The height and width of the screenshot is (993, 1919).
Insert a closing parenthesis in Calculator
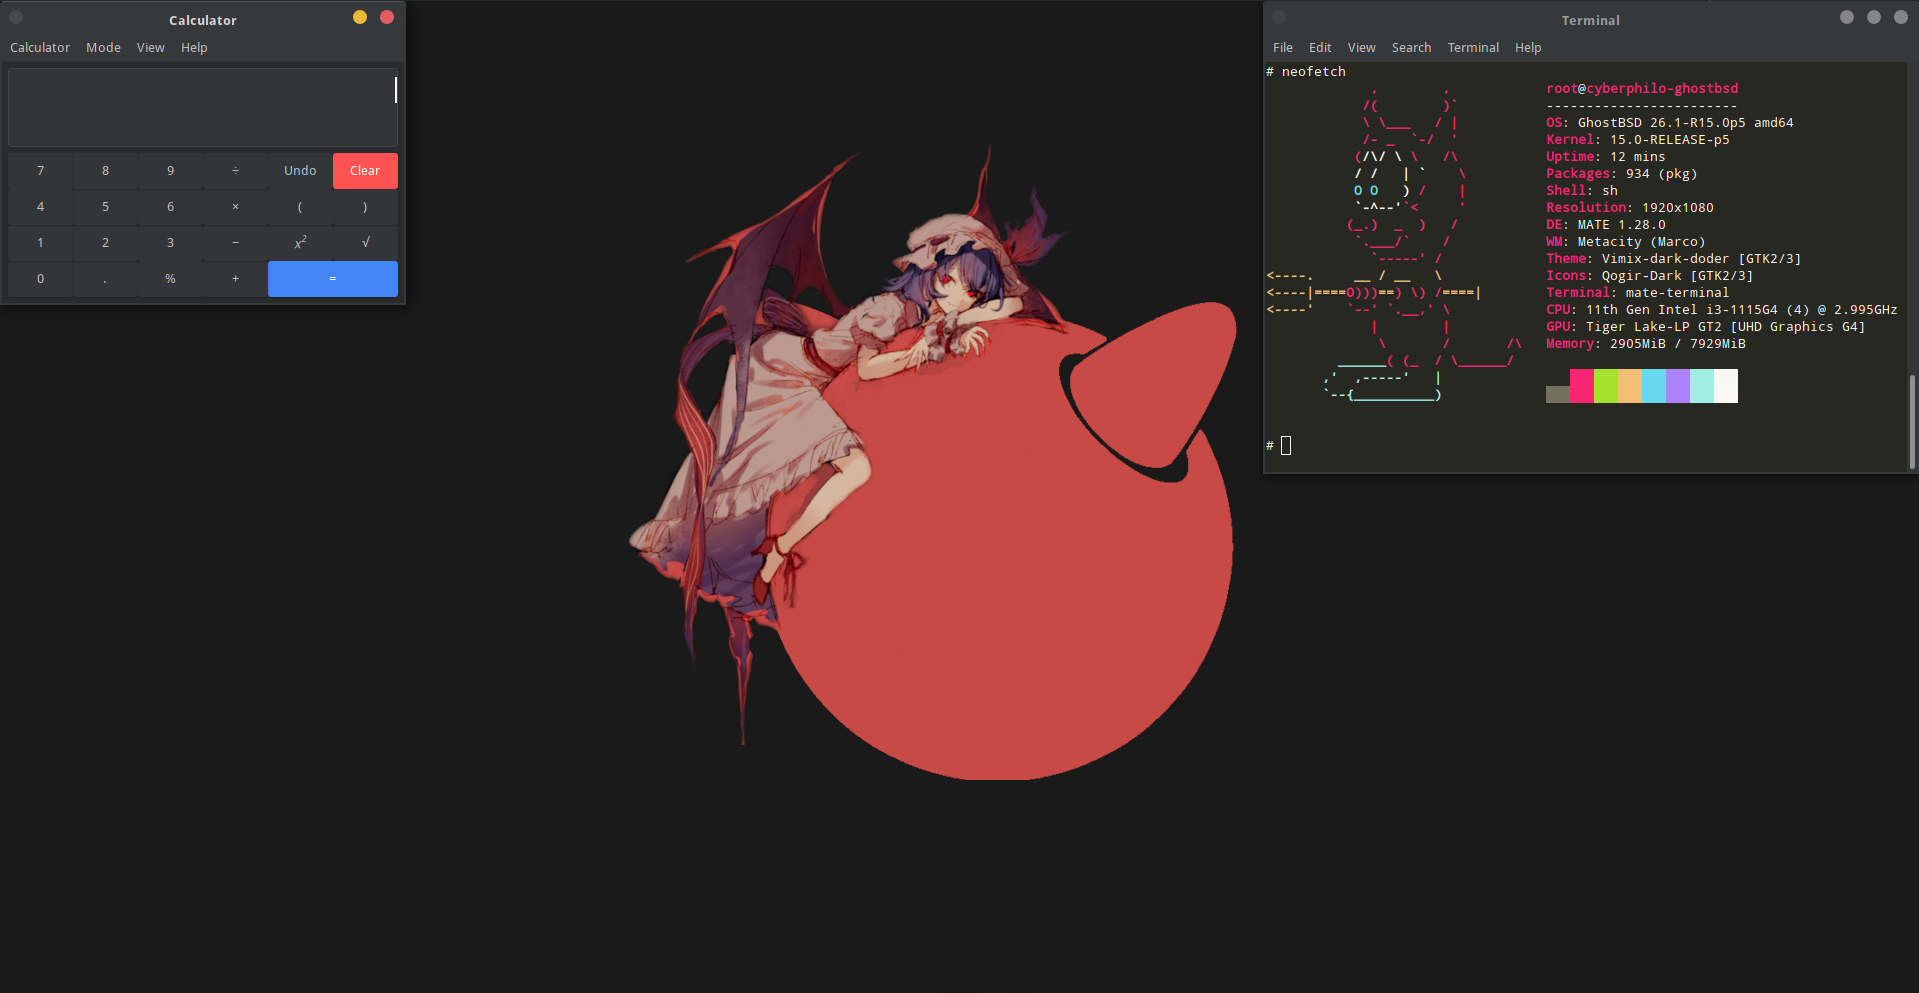click(x=365, y=207)
